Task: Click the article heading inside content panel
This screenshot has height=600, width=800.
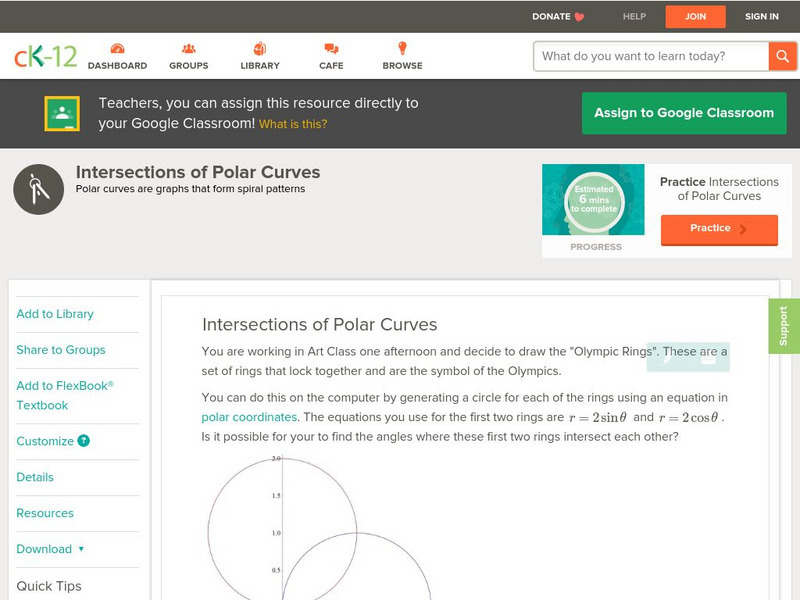Action: (319, 324)
